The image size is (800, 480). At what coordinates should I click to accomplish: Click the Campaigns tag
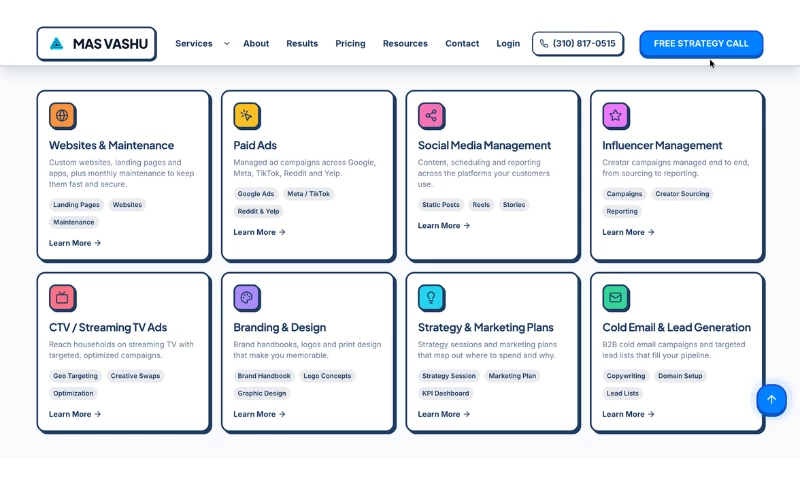tap(624, 194)
